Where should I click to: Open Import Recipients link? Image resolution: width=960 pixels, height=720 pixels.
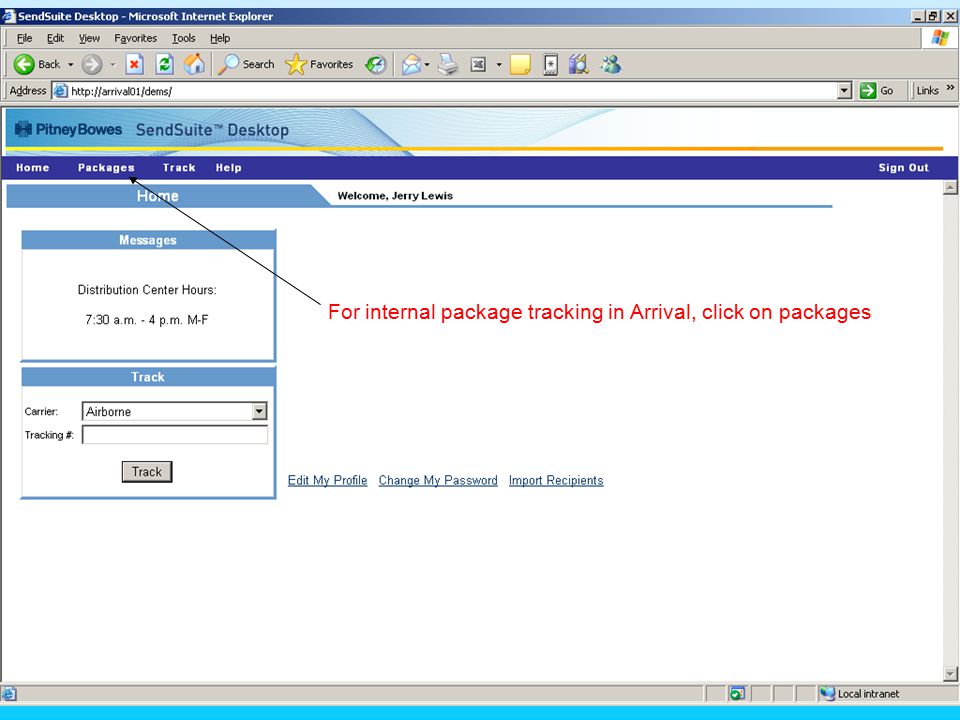pos(556,481)
